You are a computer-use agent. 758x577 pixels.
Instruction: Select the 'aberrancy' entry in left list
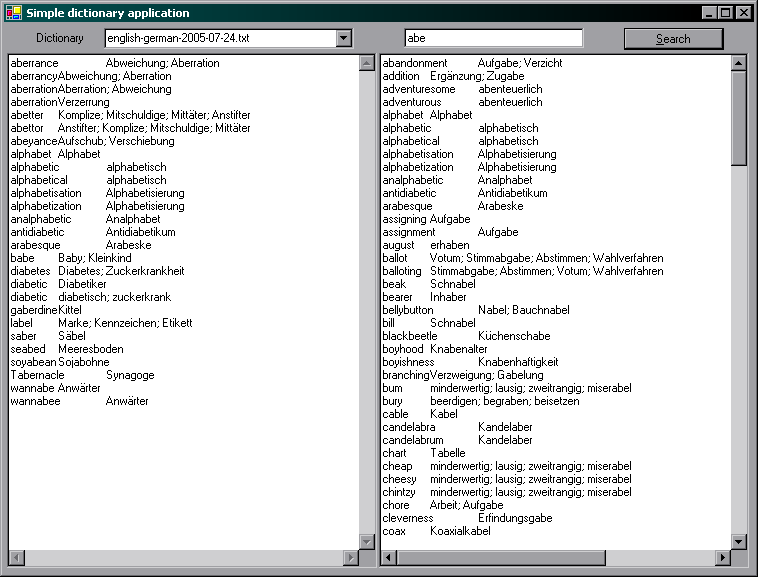click(x=91, y=76)
